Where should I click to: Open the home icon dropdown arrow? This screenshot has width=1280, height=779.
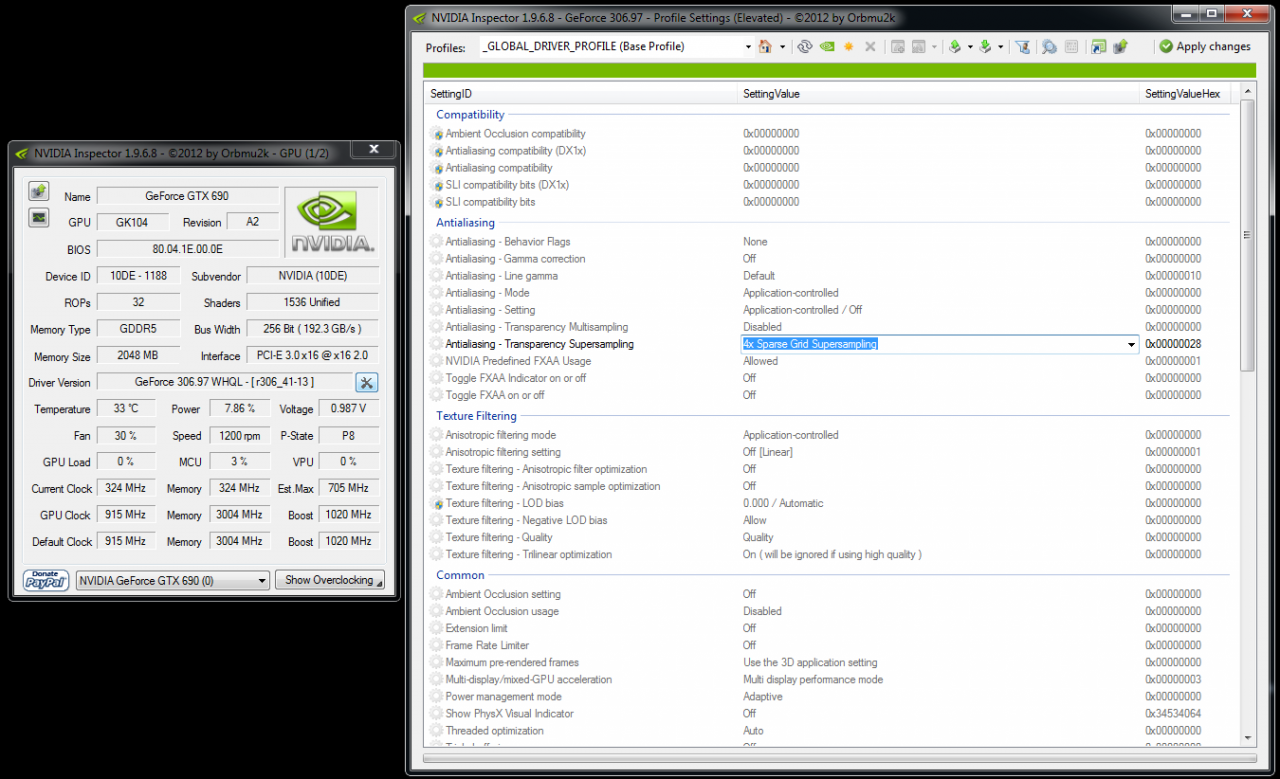(x=782, y=47)
